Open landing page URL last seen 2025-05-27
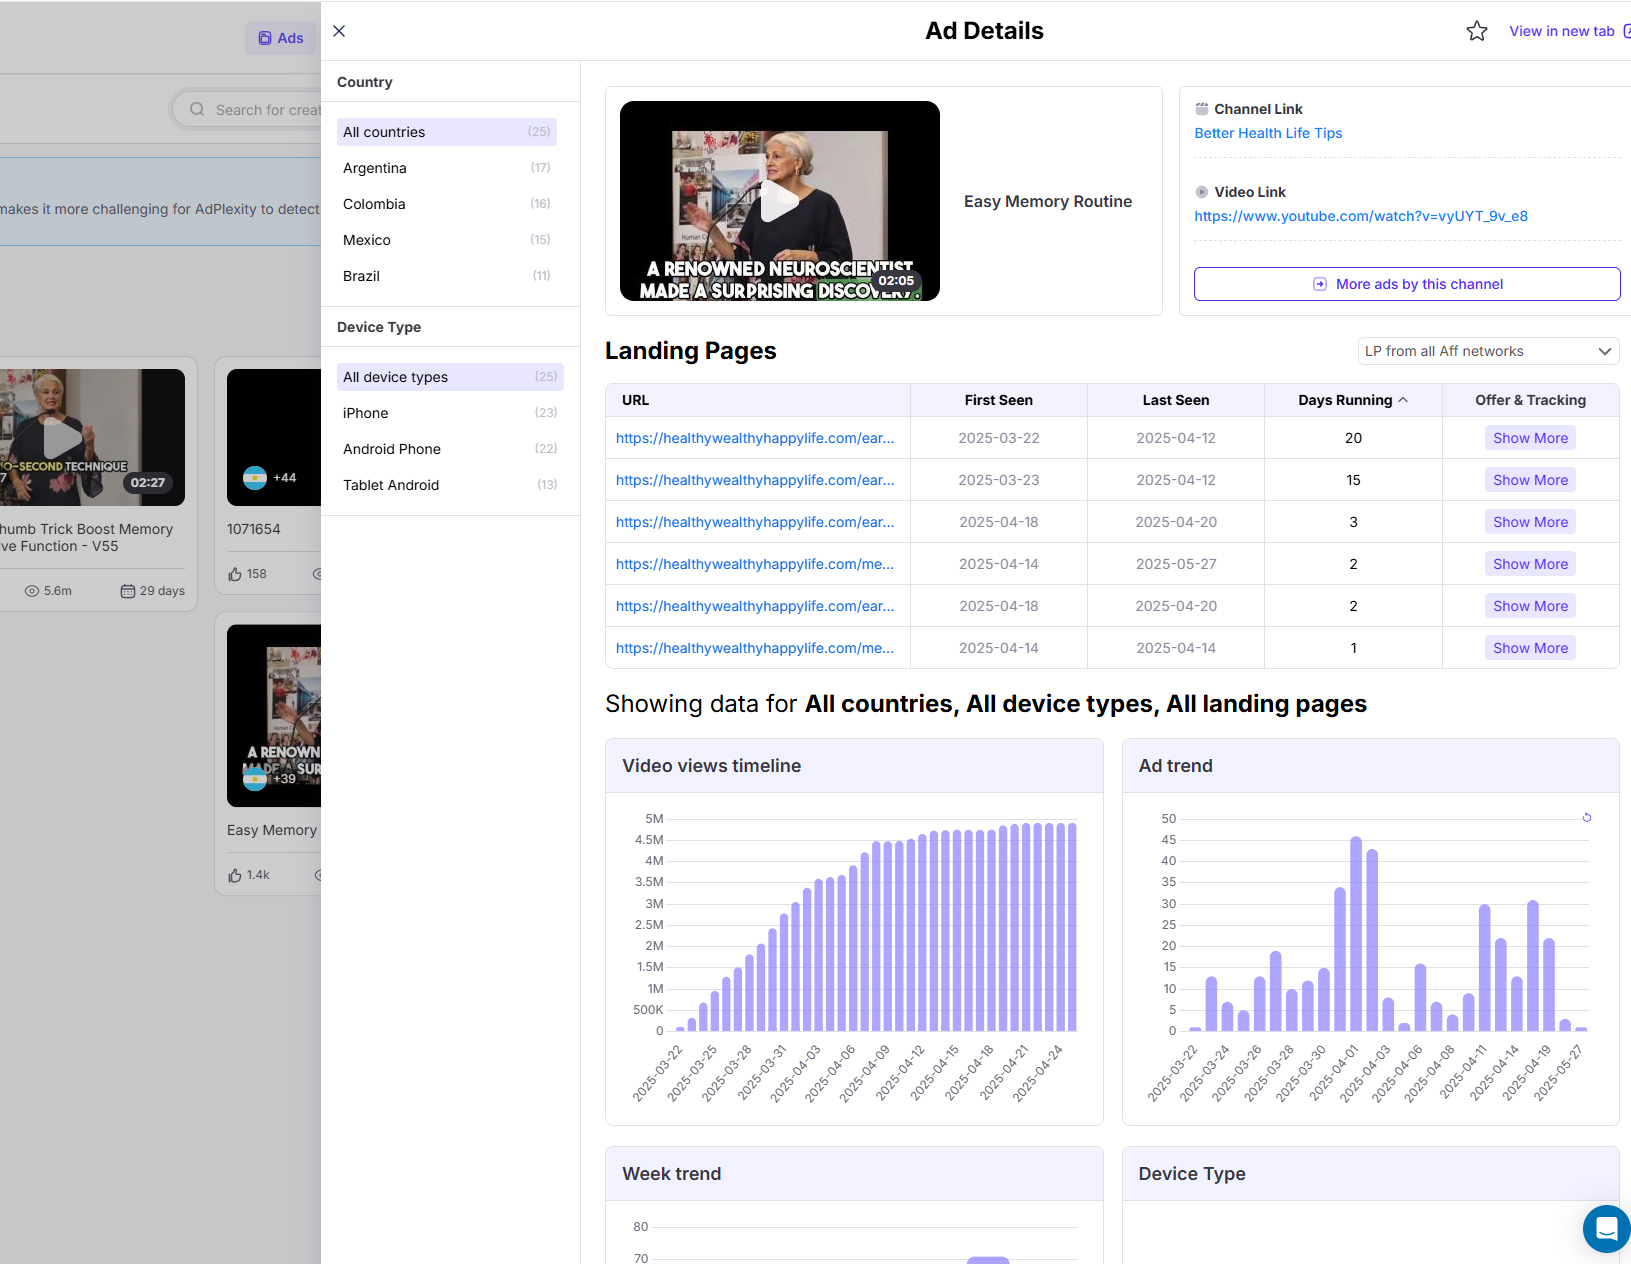Image resolution: width=1631 pixels, height=1264 pixels. point(755,564)
